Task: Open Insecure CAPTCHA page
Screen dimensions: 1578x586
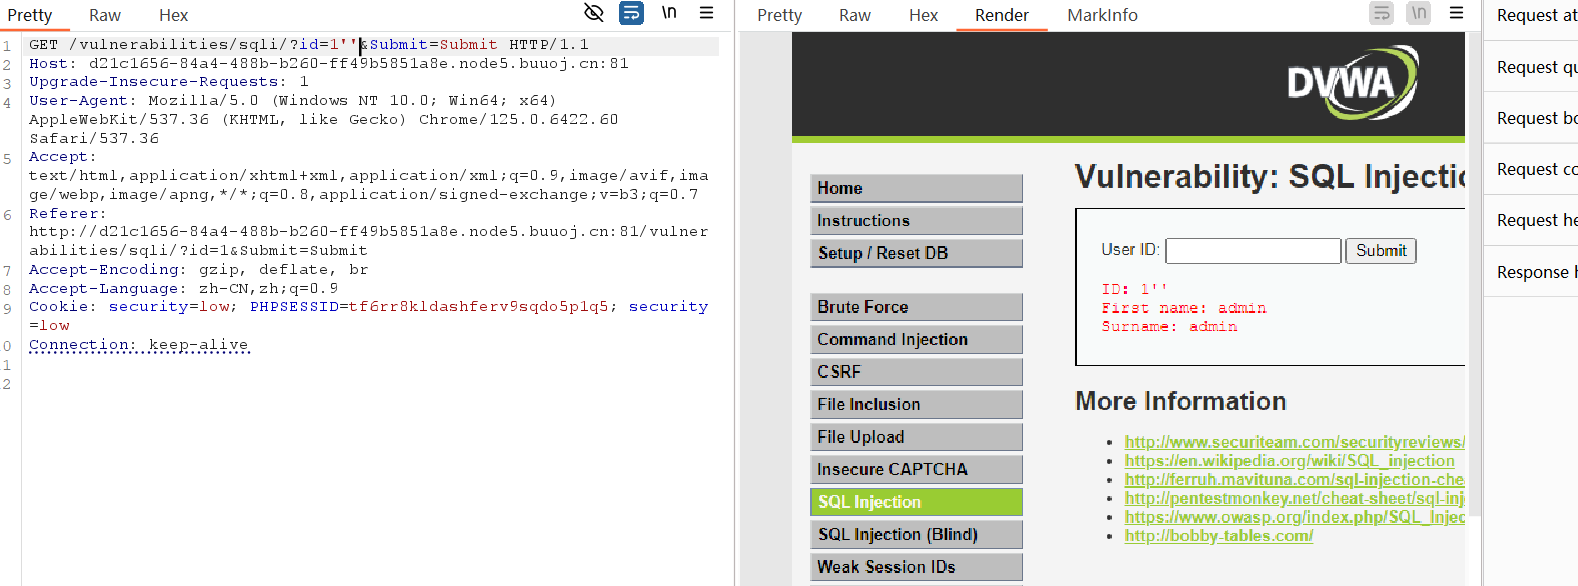Action: (x=916, y=469)
